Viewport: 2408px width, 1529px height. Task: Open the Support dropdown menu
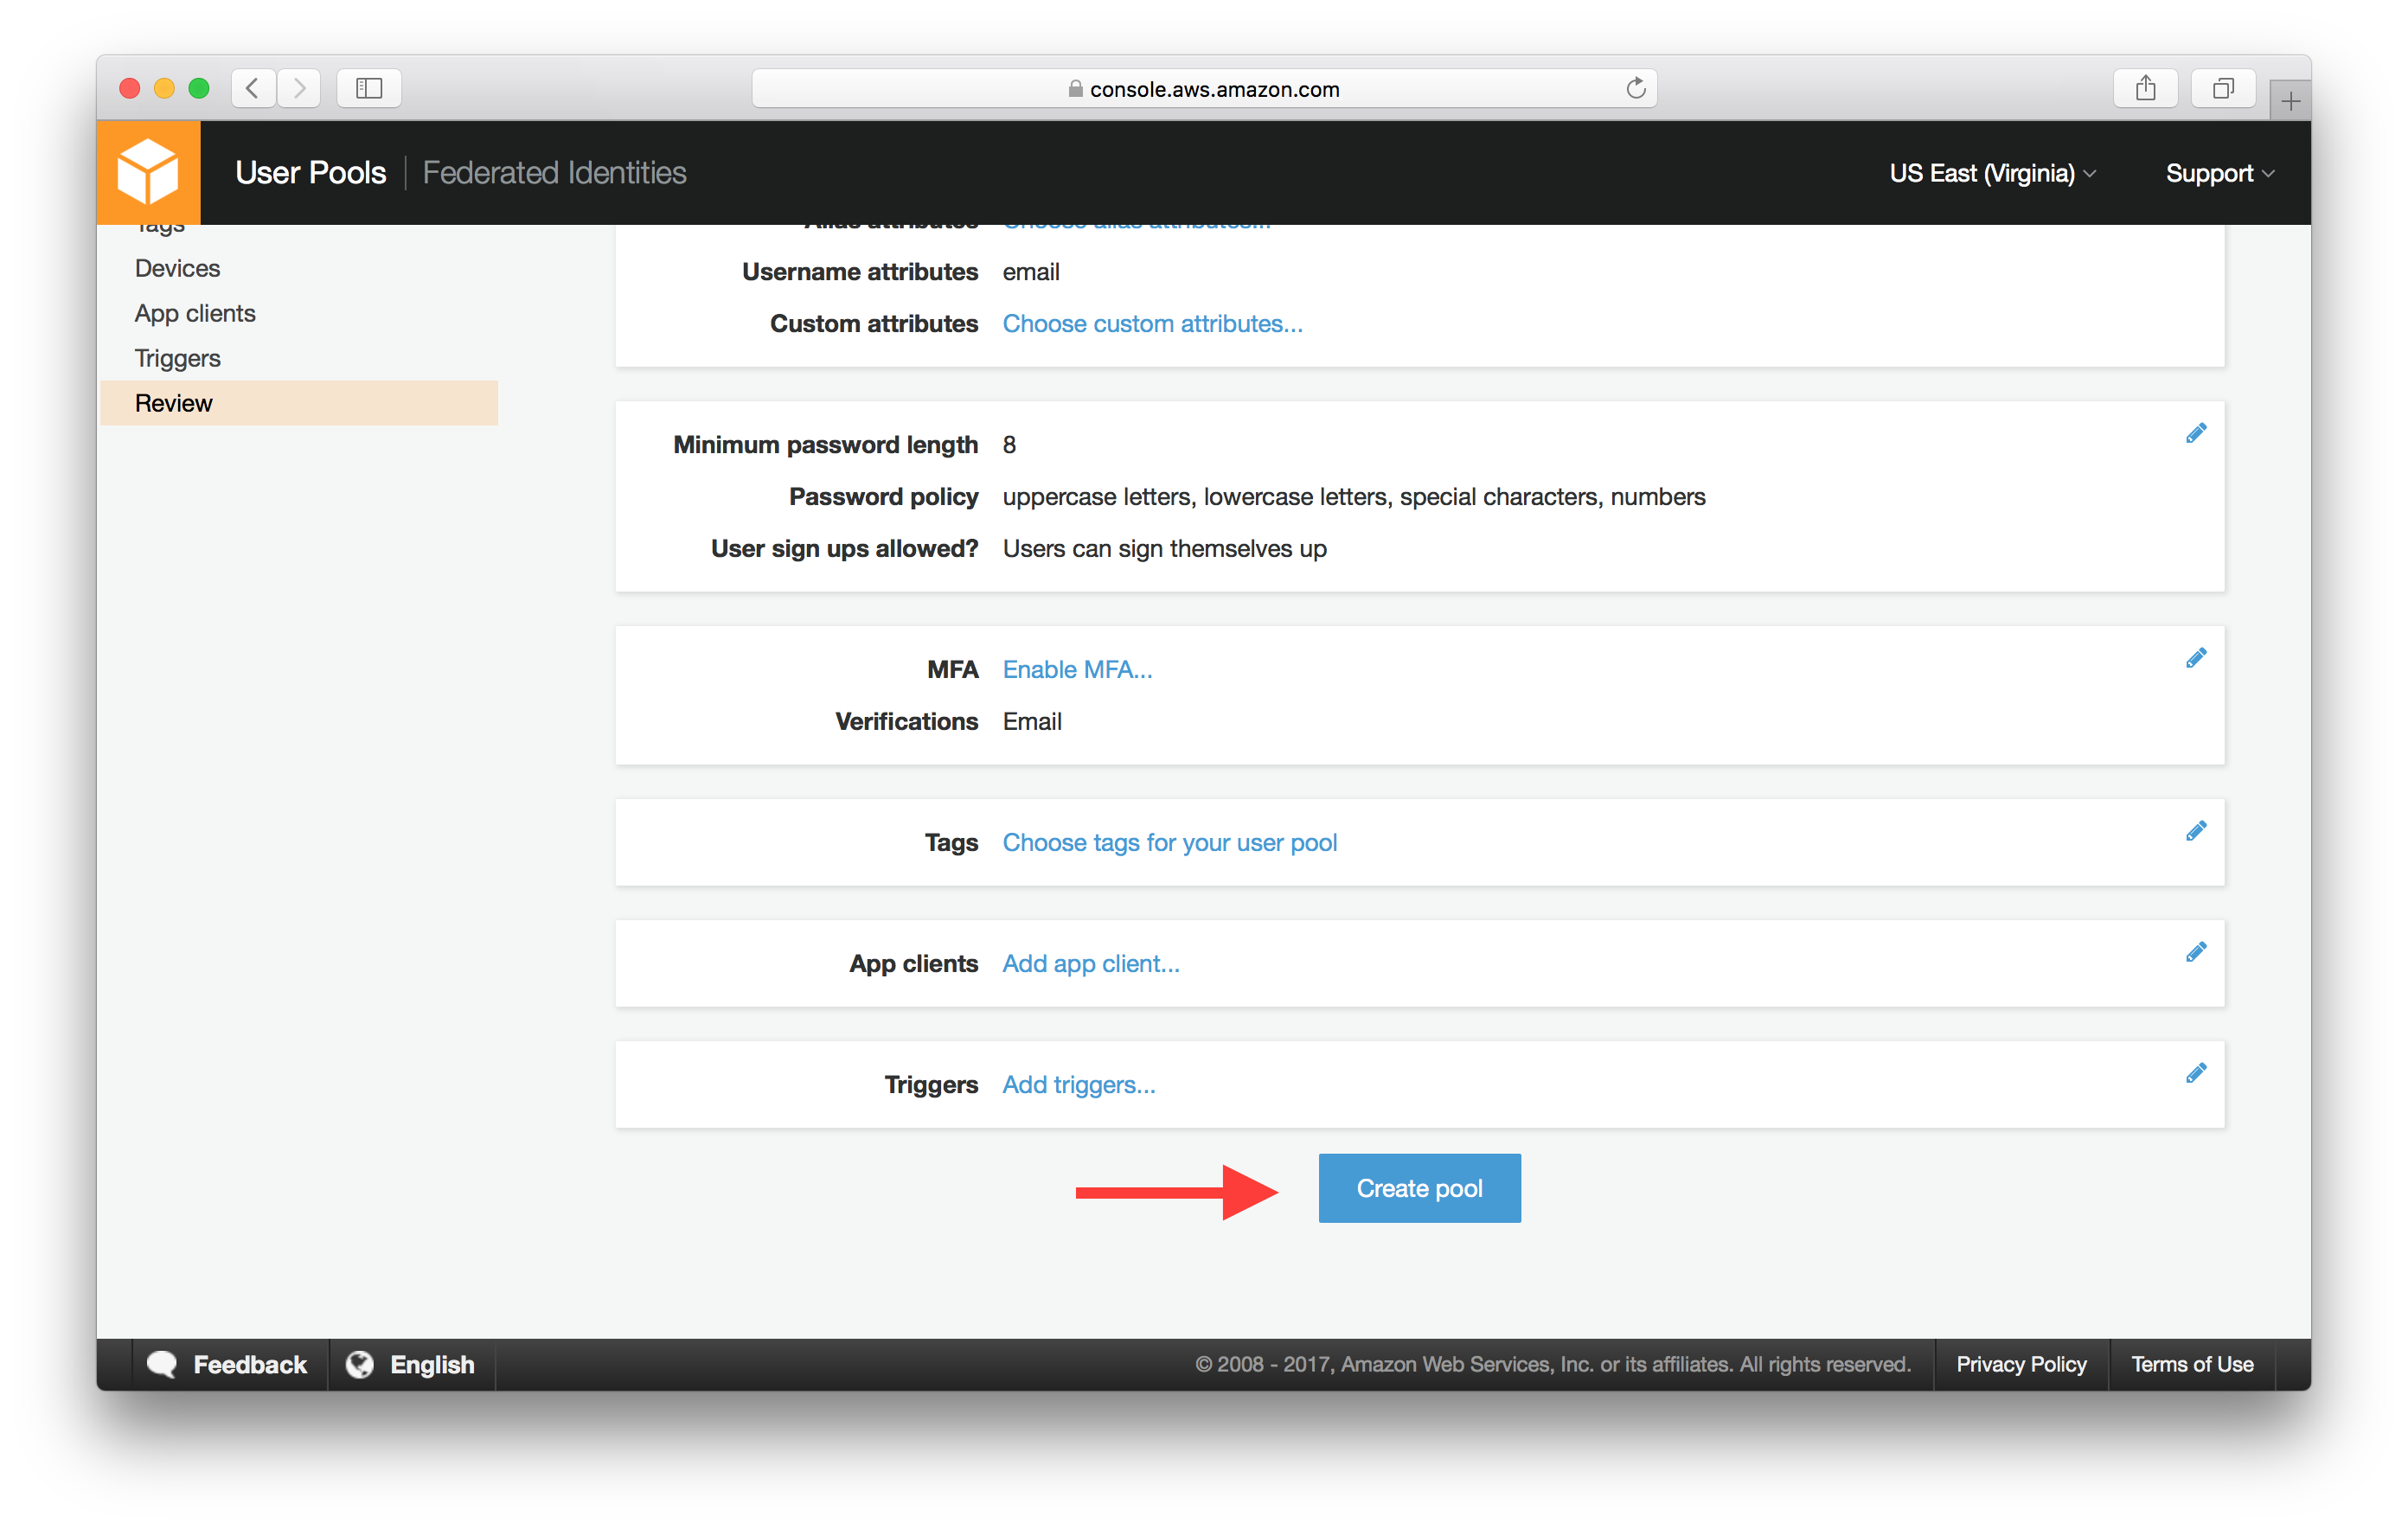(2219, 173)
